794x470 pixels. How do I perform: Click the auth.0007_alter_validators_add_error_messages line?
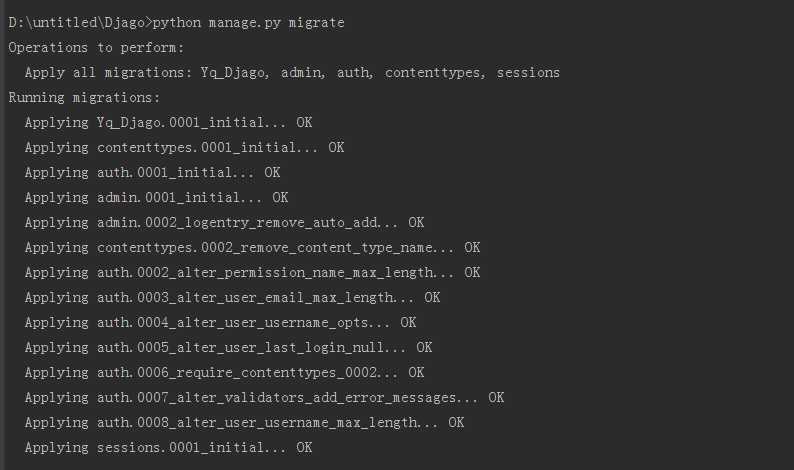[264, 398]
